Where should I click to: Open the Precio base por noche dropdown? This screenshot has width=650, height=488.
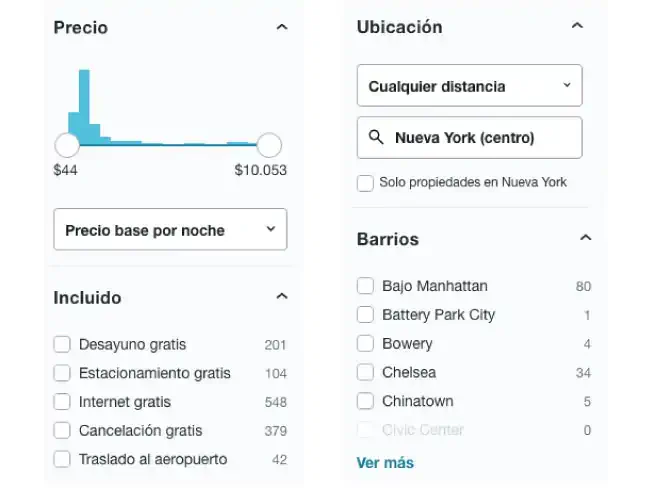(x=170, y=230)
